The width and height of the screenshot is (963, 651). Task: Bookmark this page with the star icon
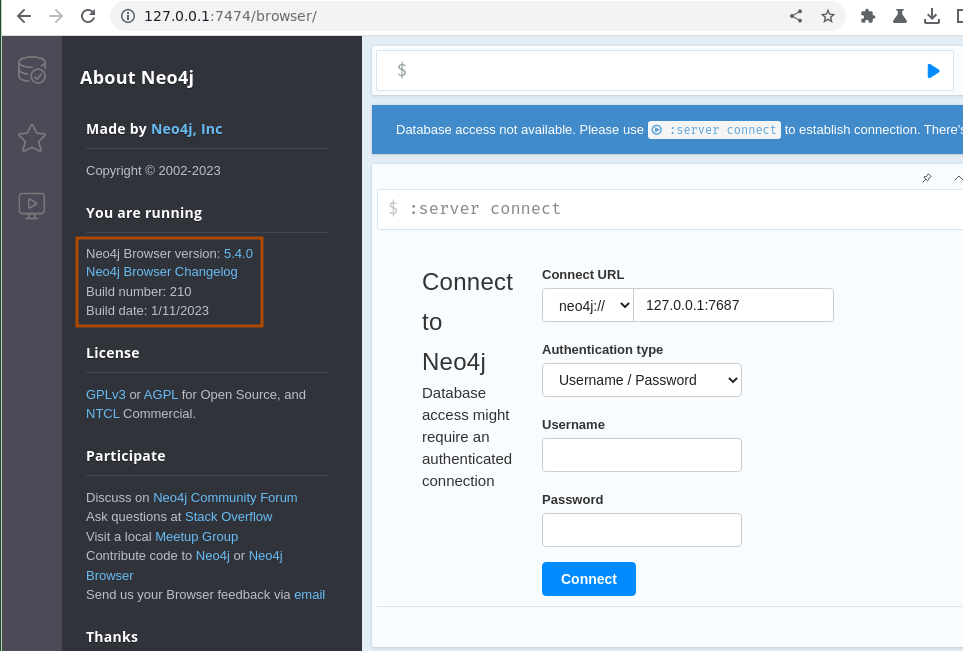point(828,16)
